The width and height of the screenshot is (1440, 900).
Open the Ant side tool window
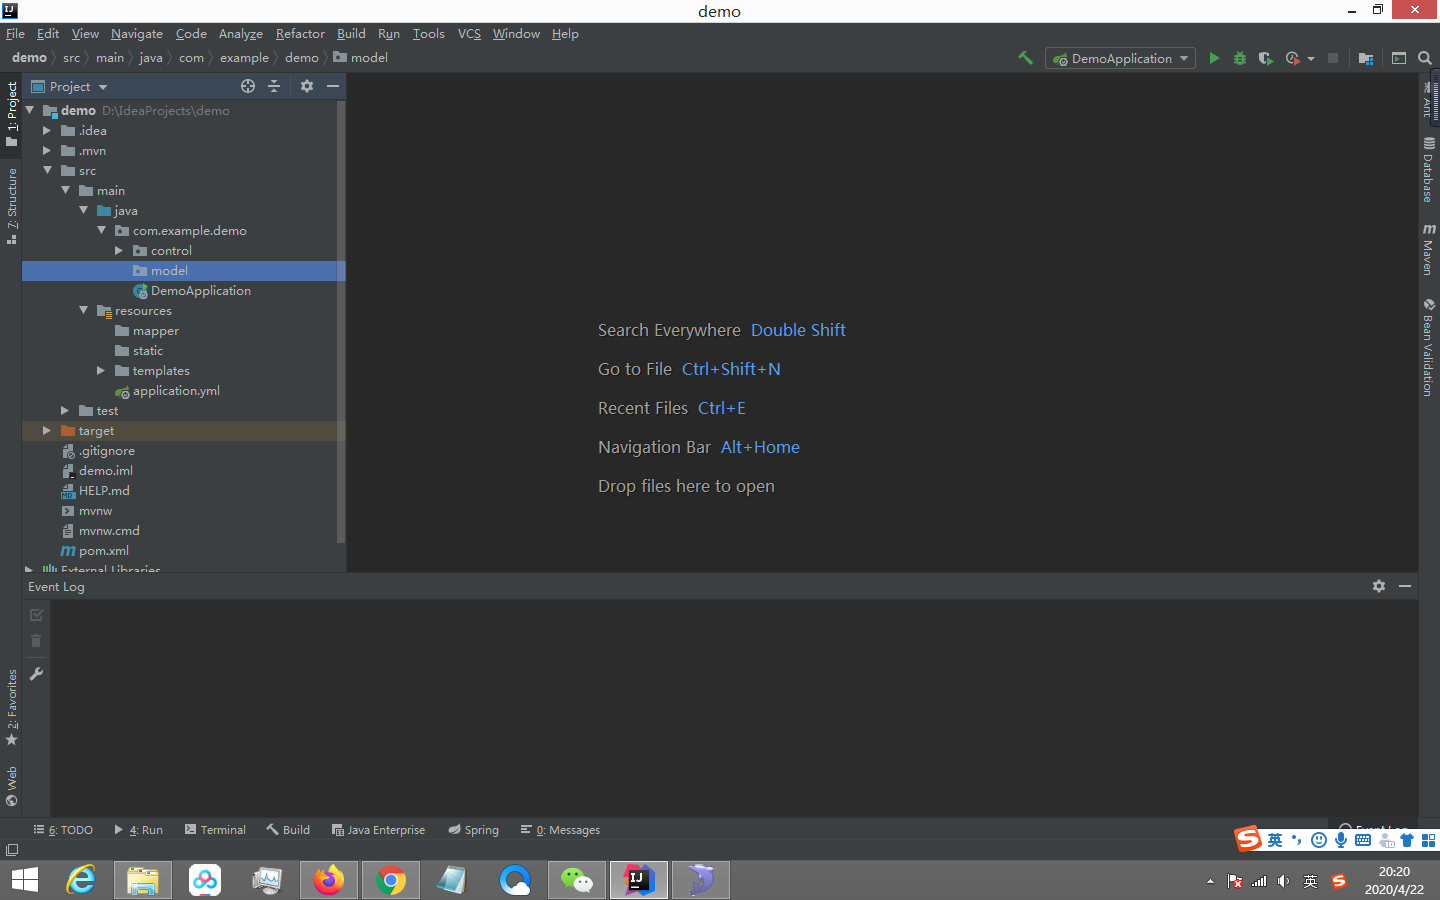(x=1429, y=98)
